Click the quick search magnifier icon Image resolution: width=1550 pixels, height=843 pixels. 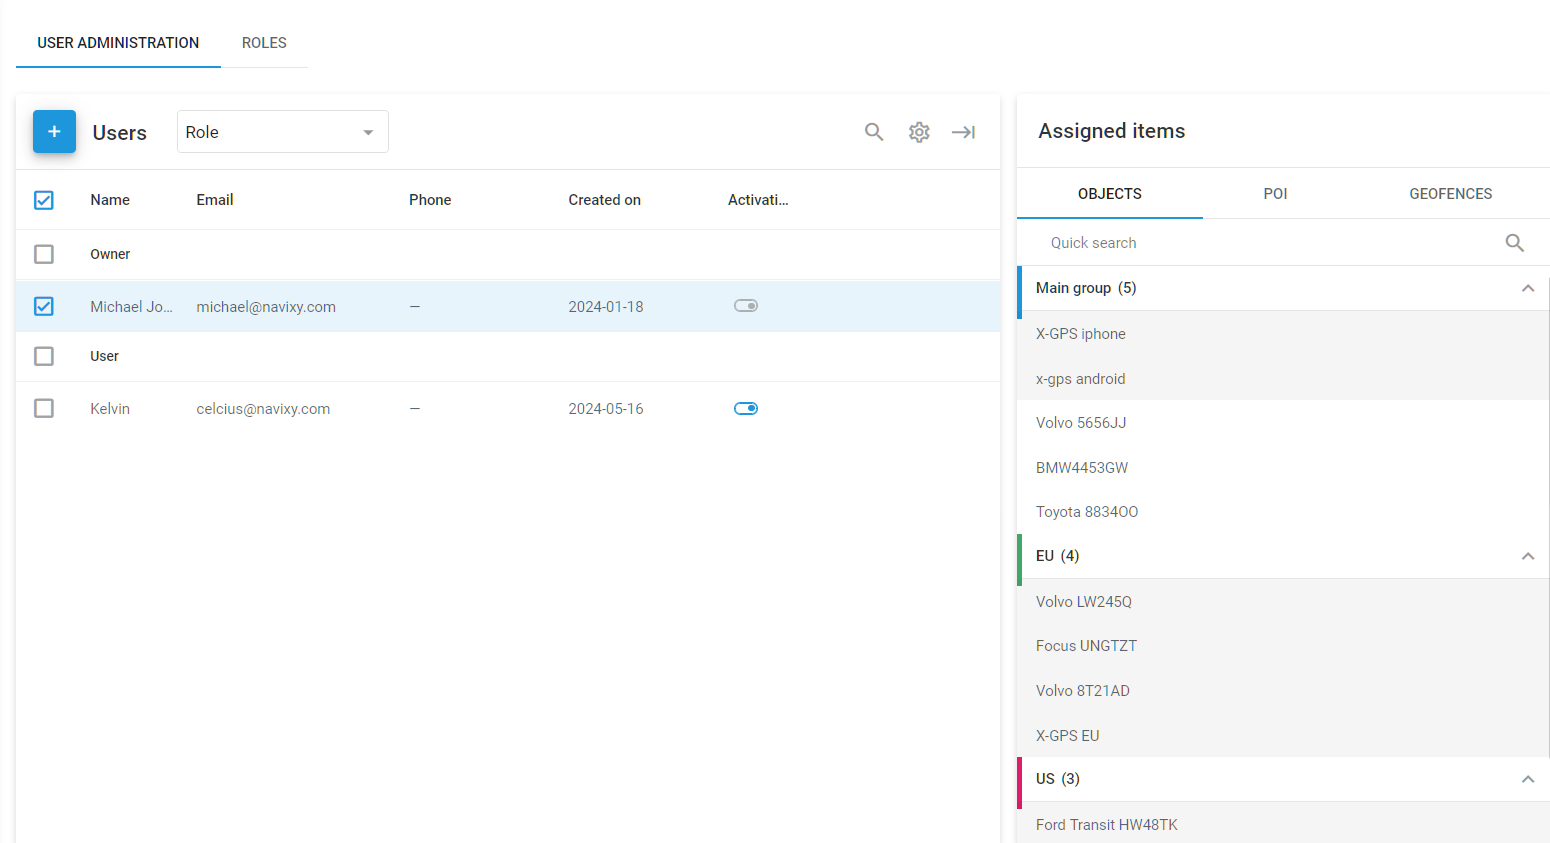[x=1515, y=243]
